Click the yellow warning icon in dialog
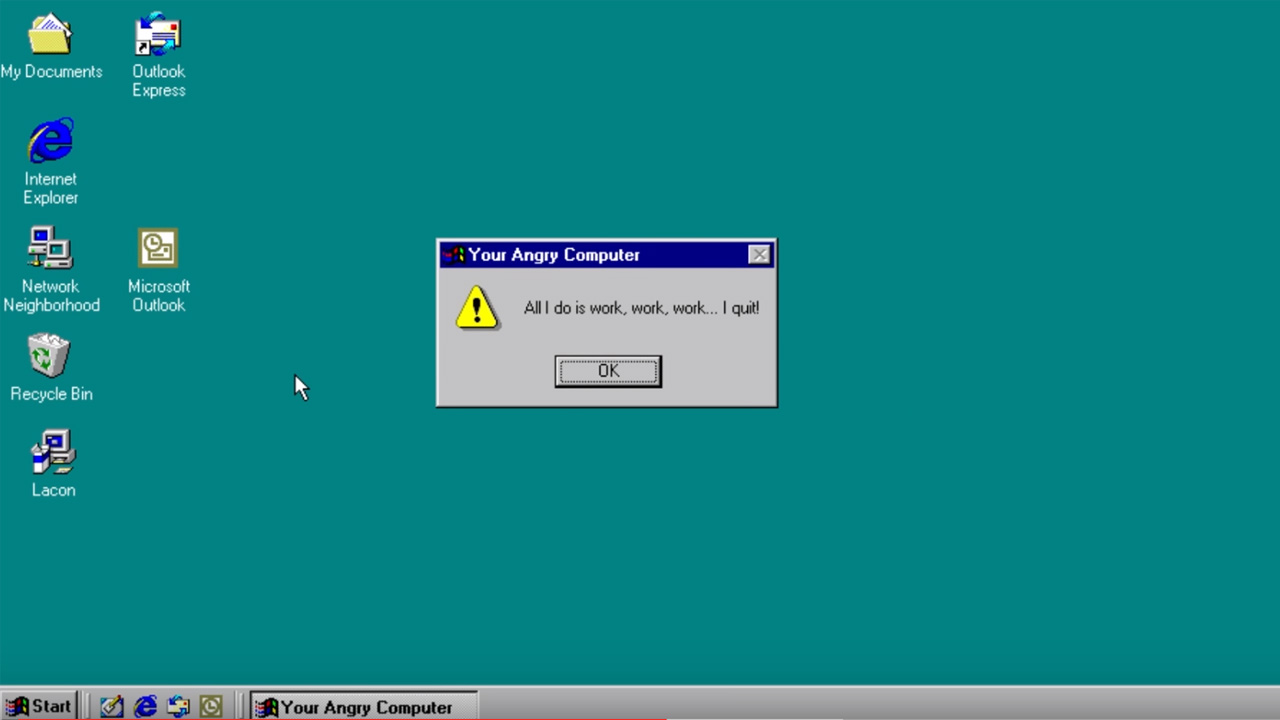The width and height of the screenshot is (1280, 720). (476, 308)
